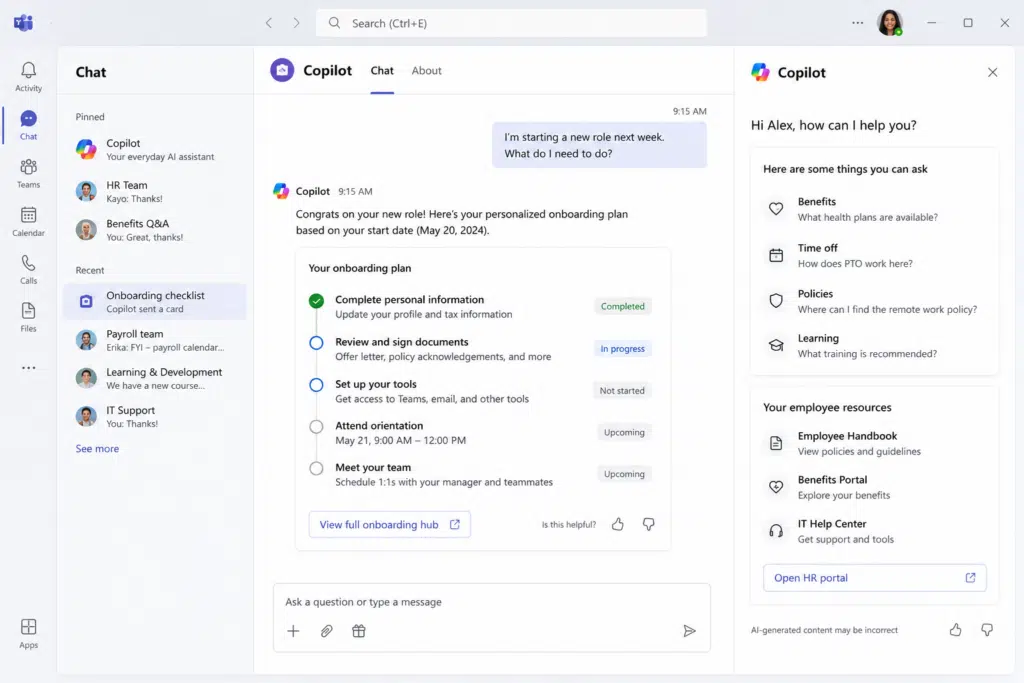1024x683 pixels.
Task: Click See more in chat list
Action: point(97,448)
